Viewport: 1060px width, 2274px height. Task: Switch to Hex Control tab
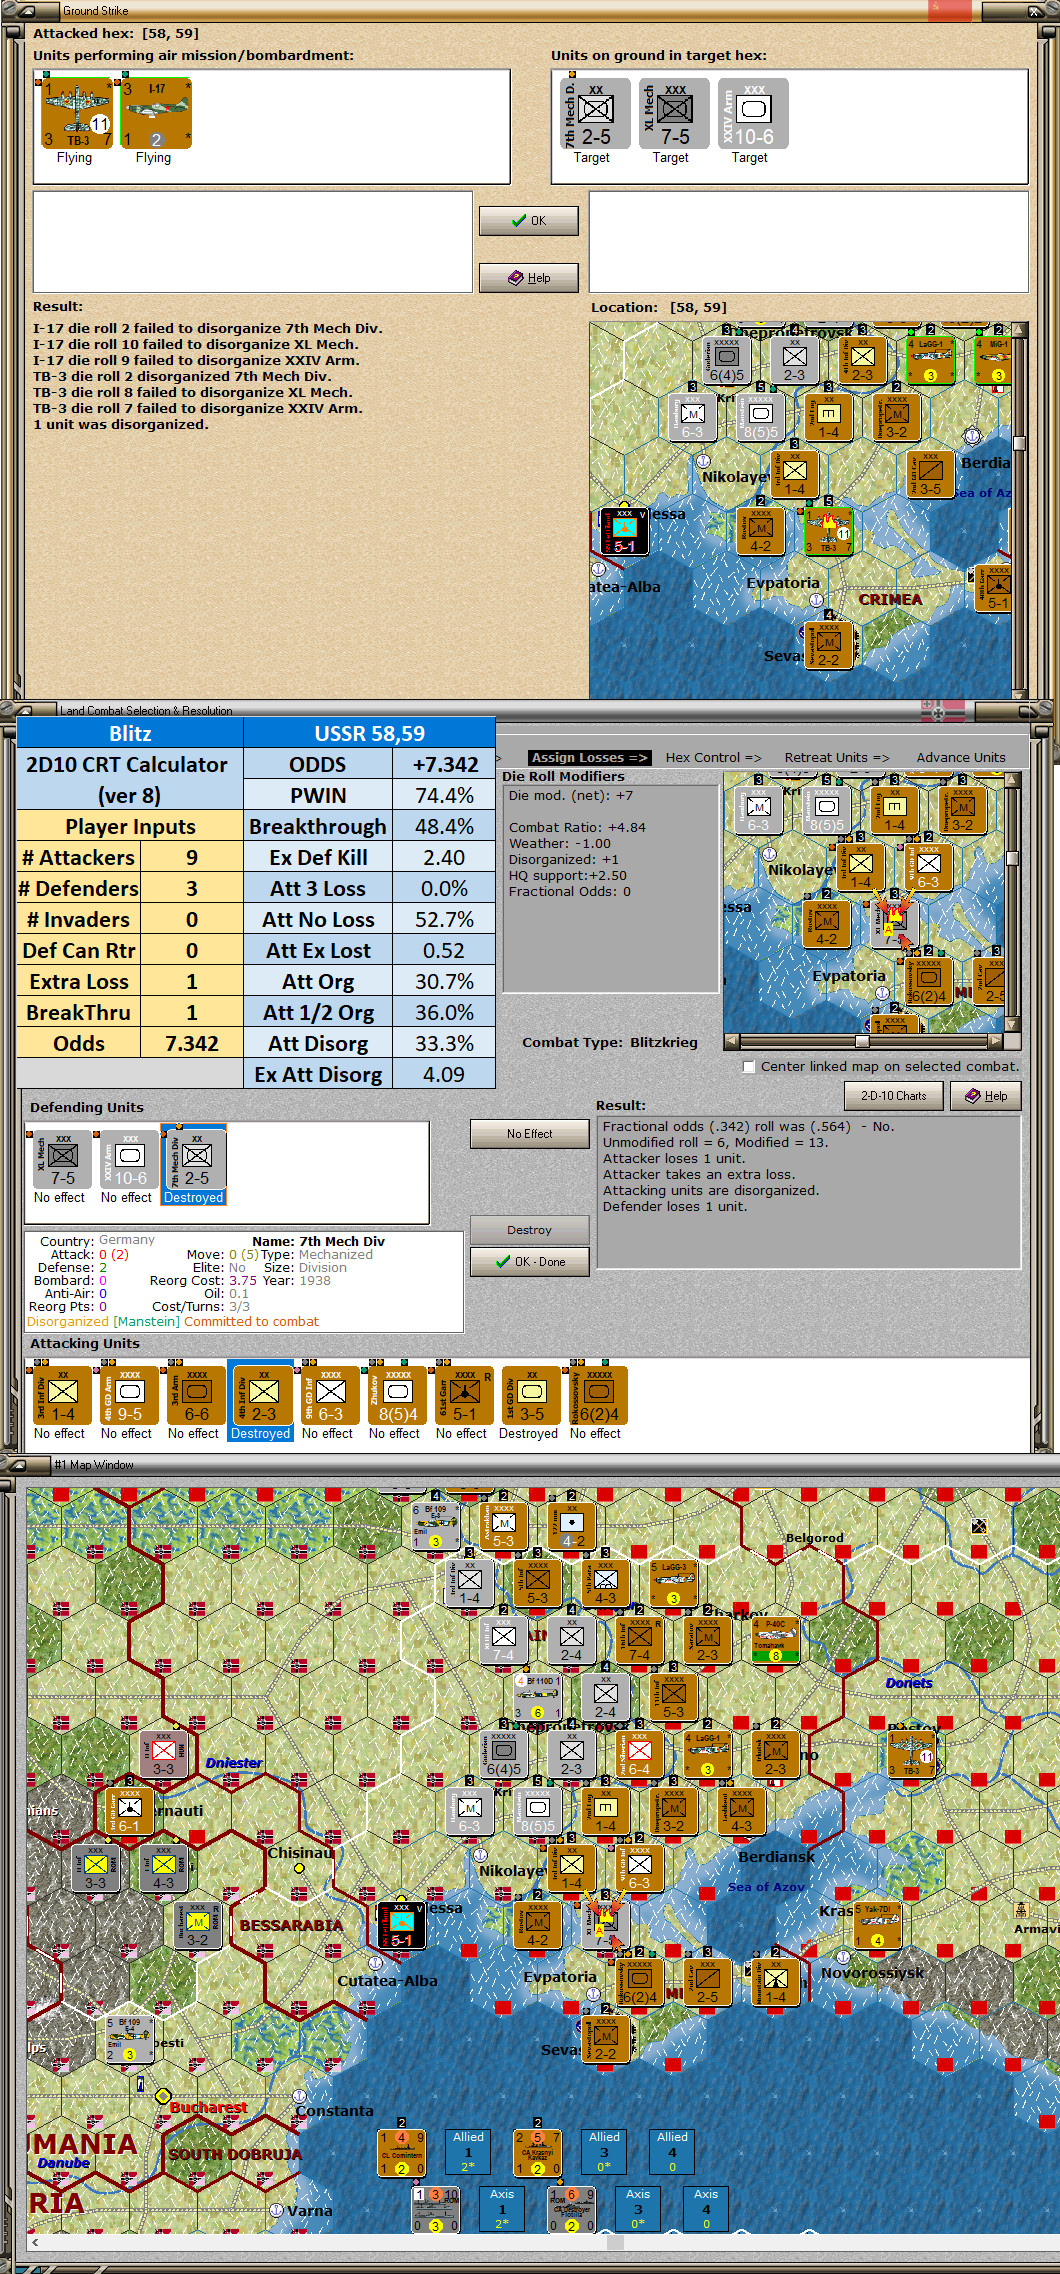(713, 758)
